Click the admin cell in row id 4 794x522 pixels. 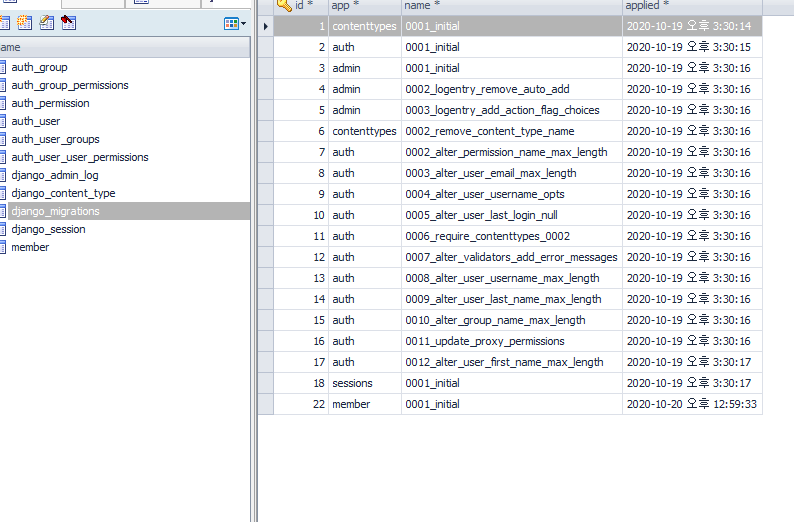(365, 89)
